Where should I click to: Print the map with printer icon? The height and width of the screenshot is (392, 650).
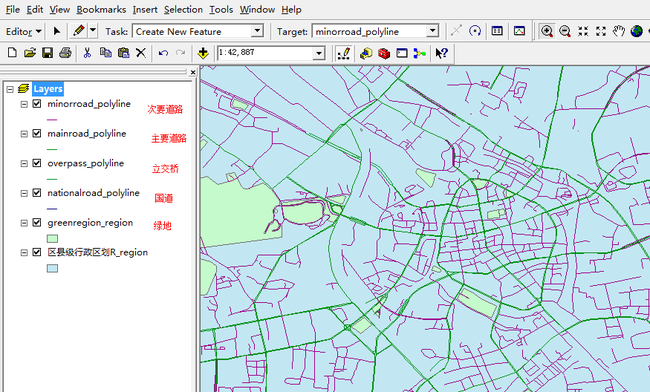point(65,53)
